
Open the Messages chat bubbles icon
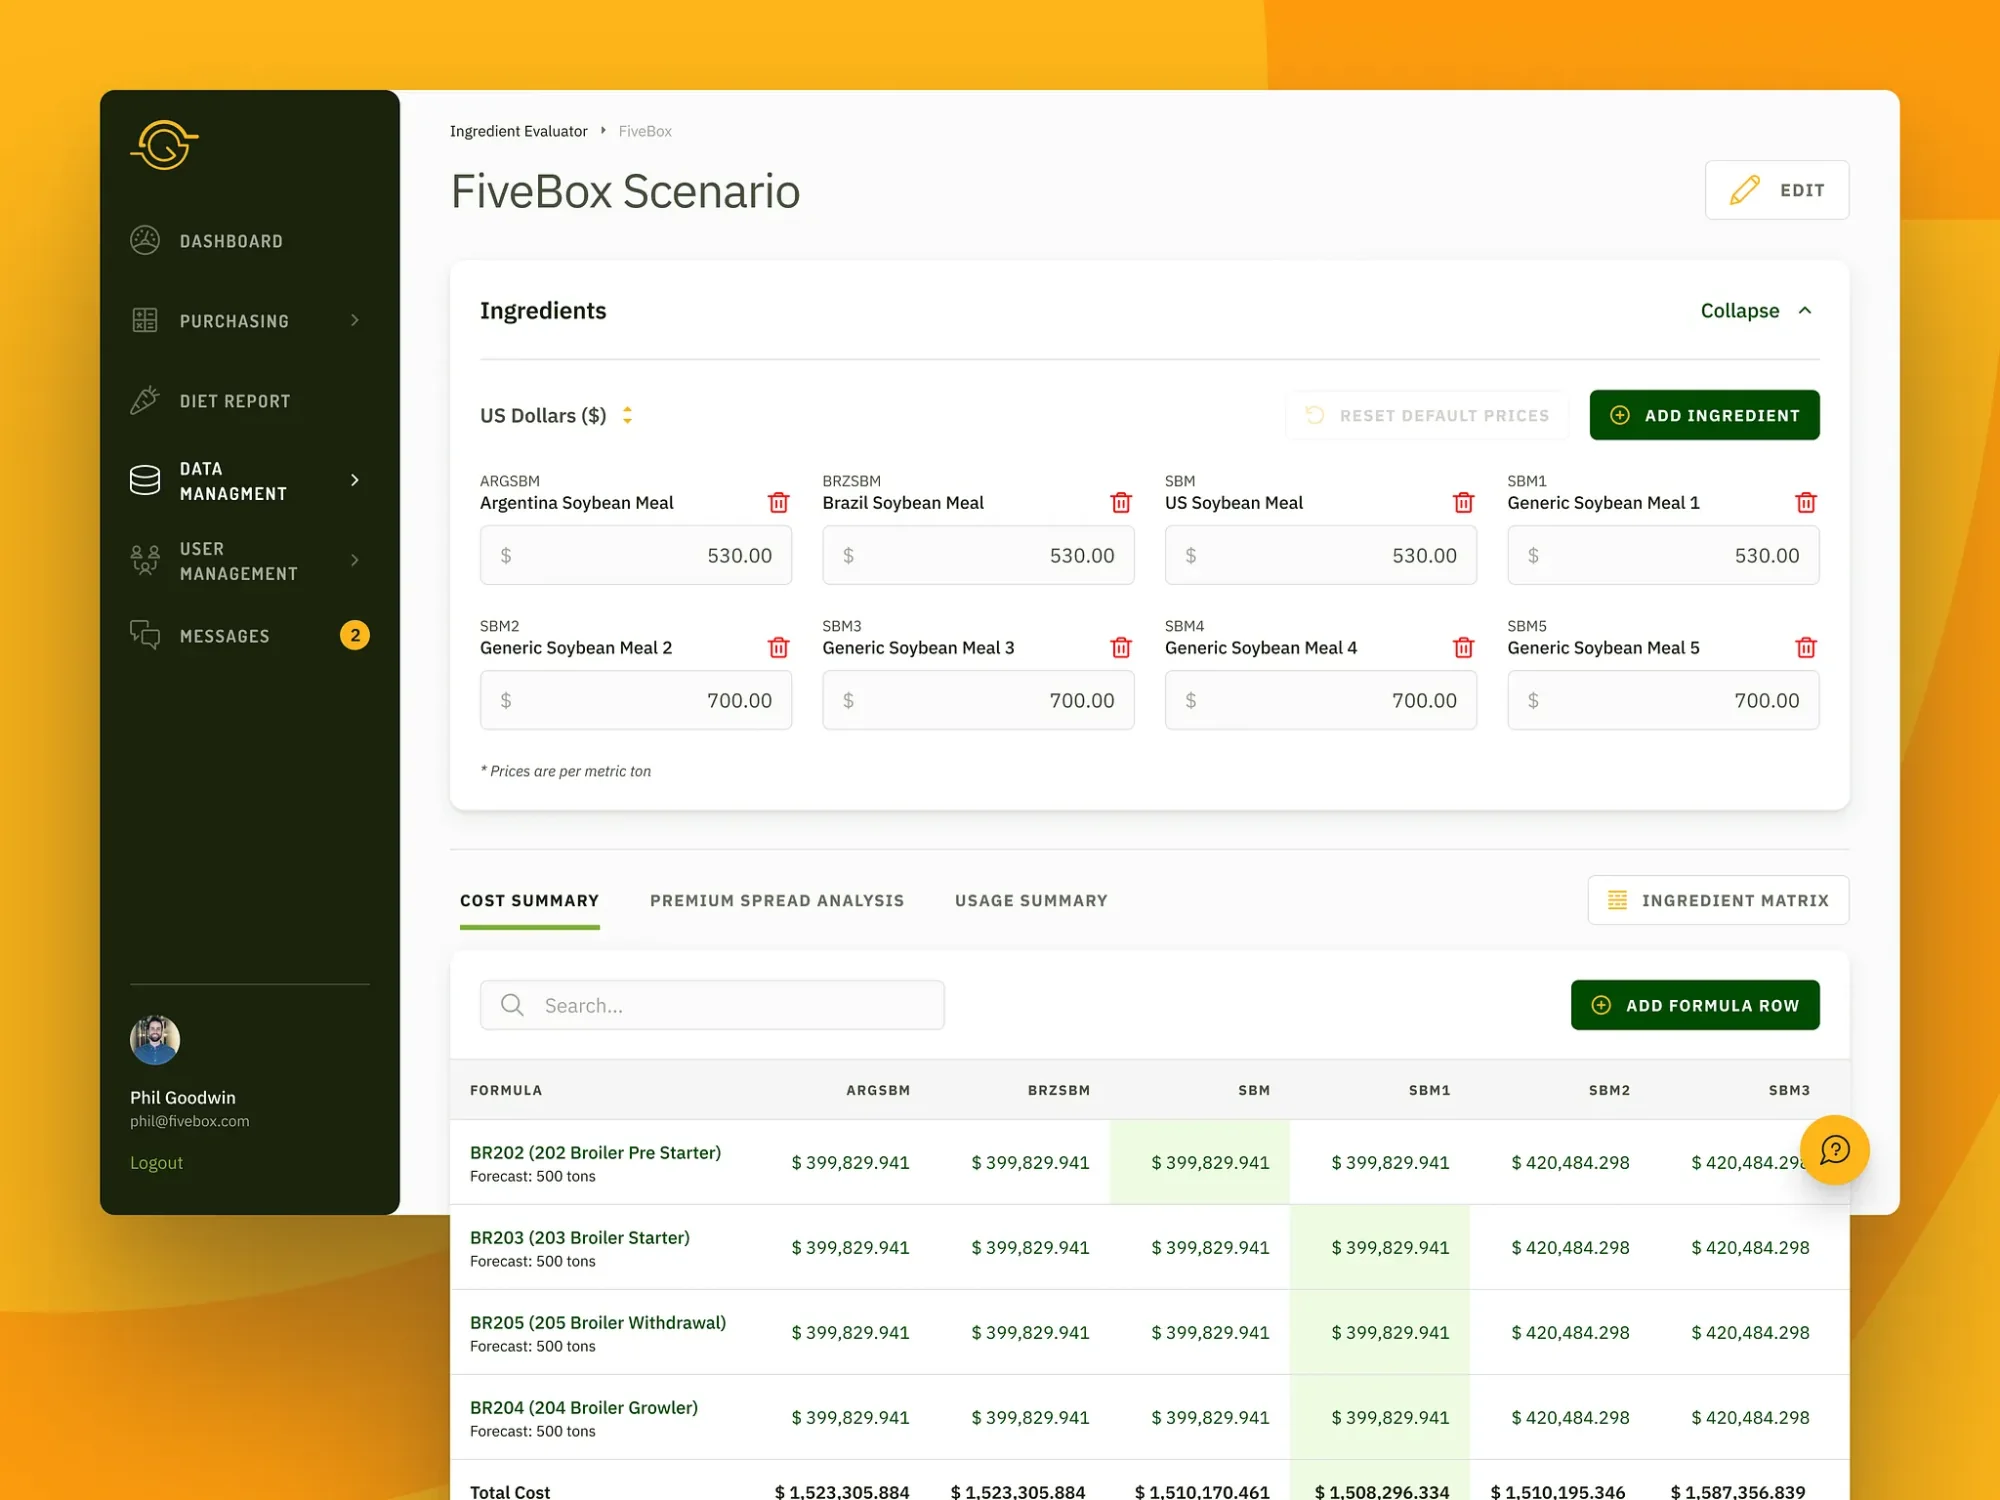pos(145,635)
